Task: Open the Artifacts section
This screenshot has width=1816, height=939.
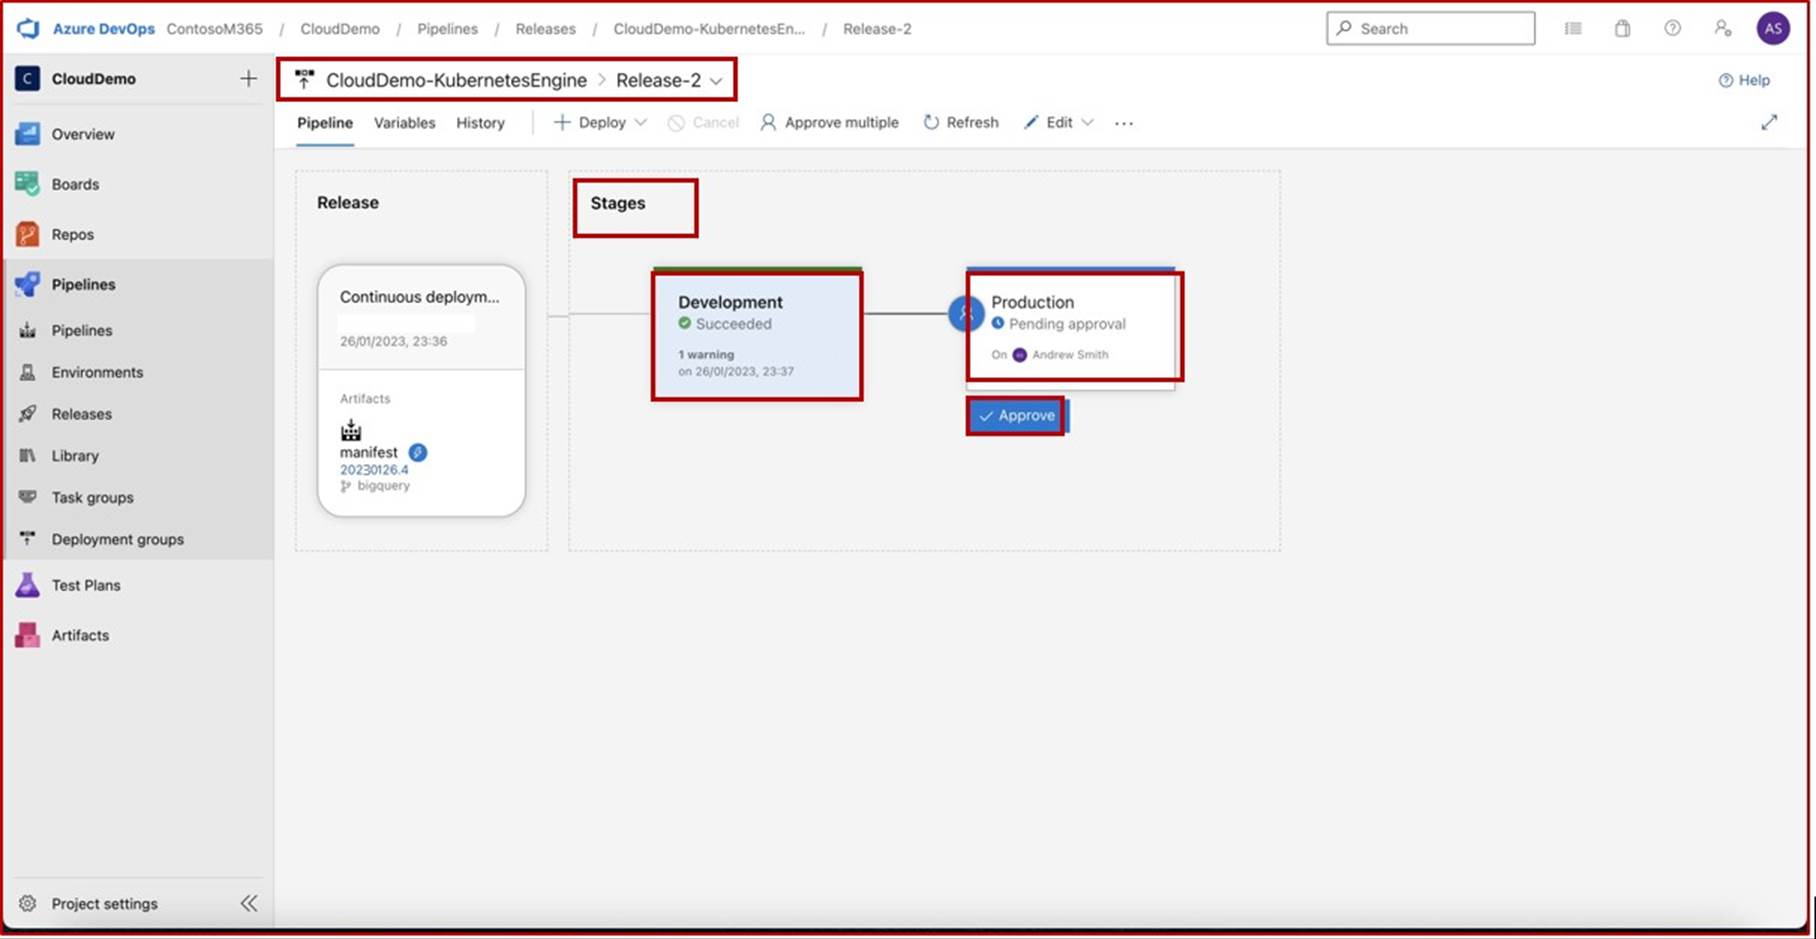Action: click(80, 635)
